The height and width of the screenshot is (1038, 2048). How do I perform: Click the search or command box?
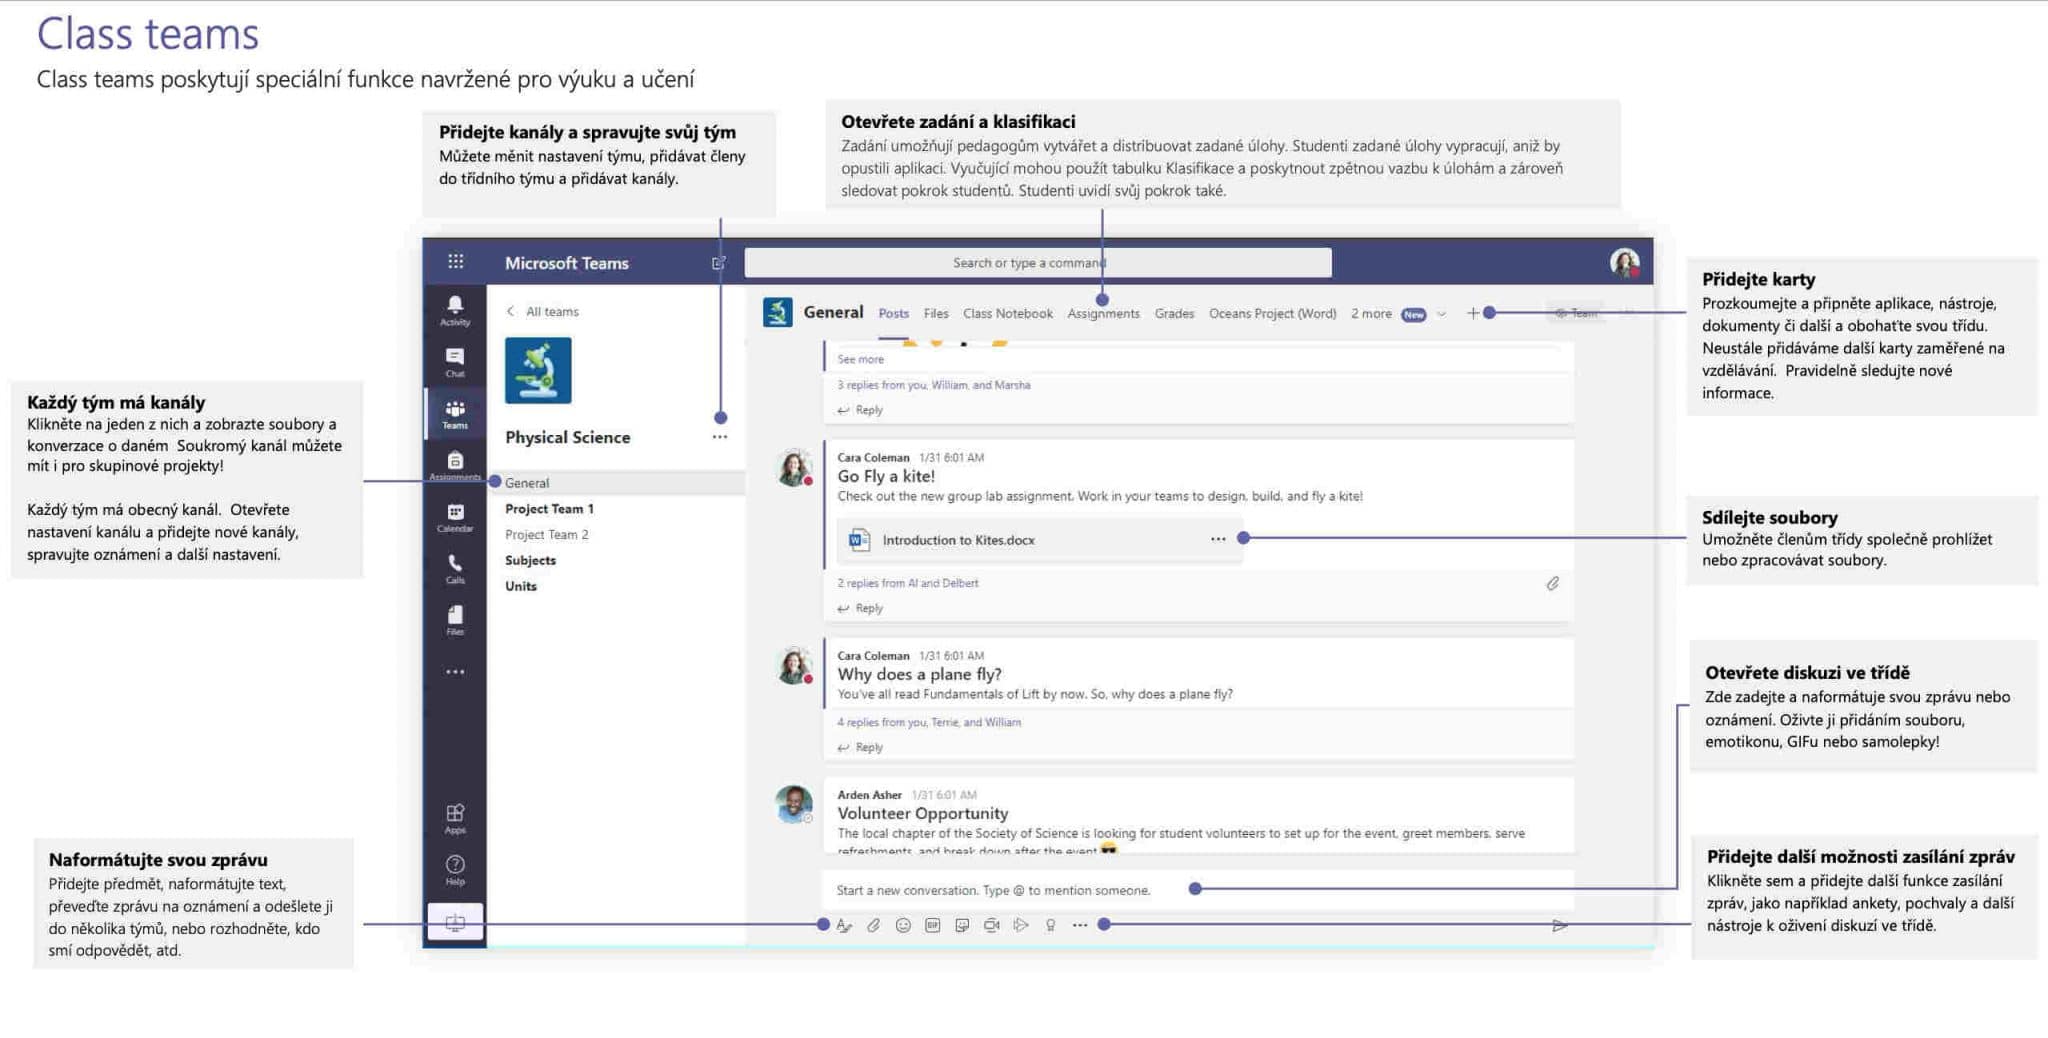tap(1038, 262)
